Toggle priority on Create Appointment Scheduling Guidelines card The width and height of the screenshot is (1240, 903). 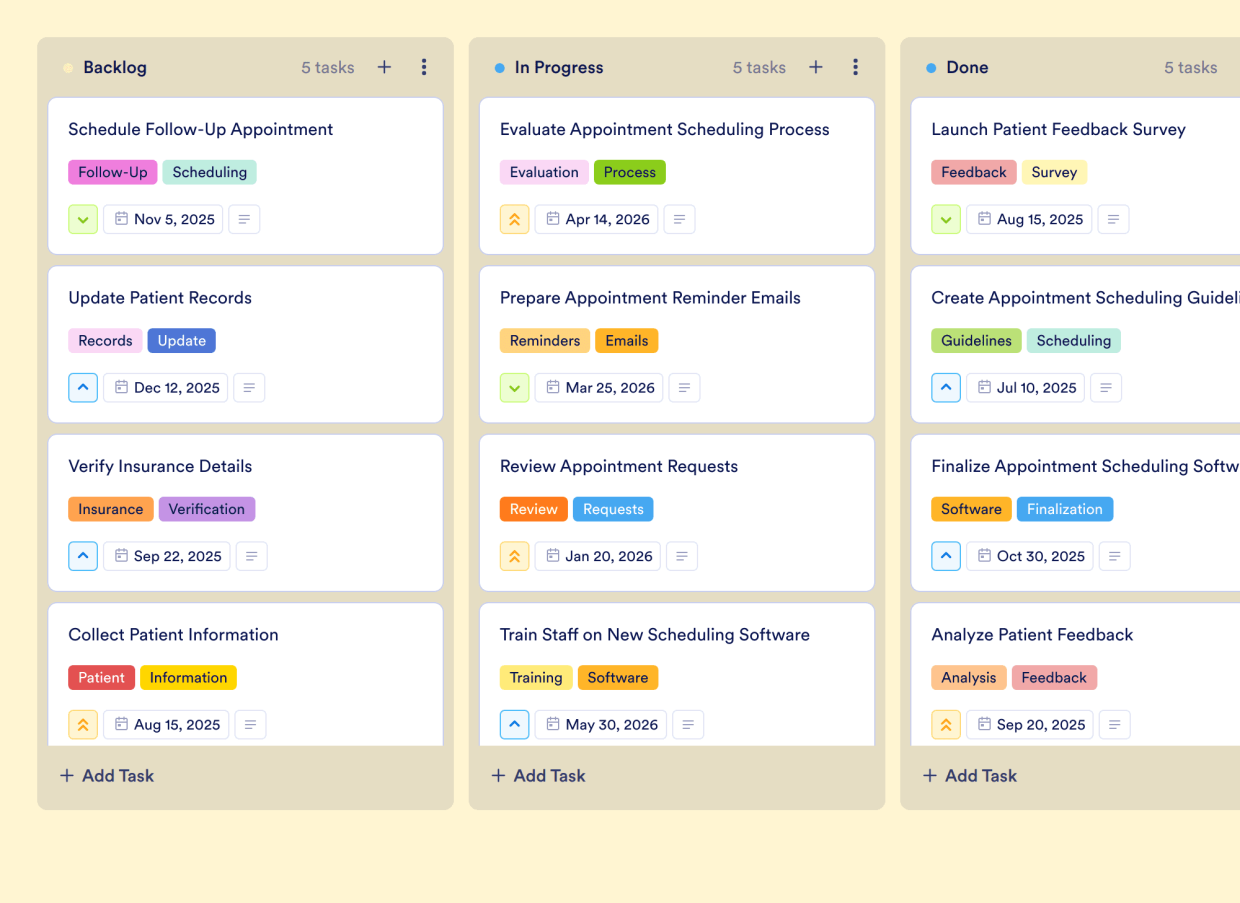[946, 387]
